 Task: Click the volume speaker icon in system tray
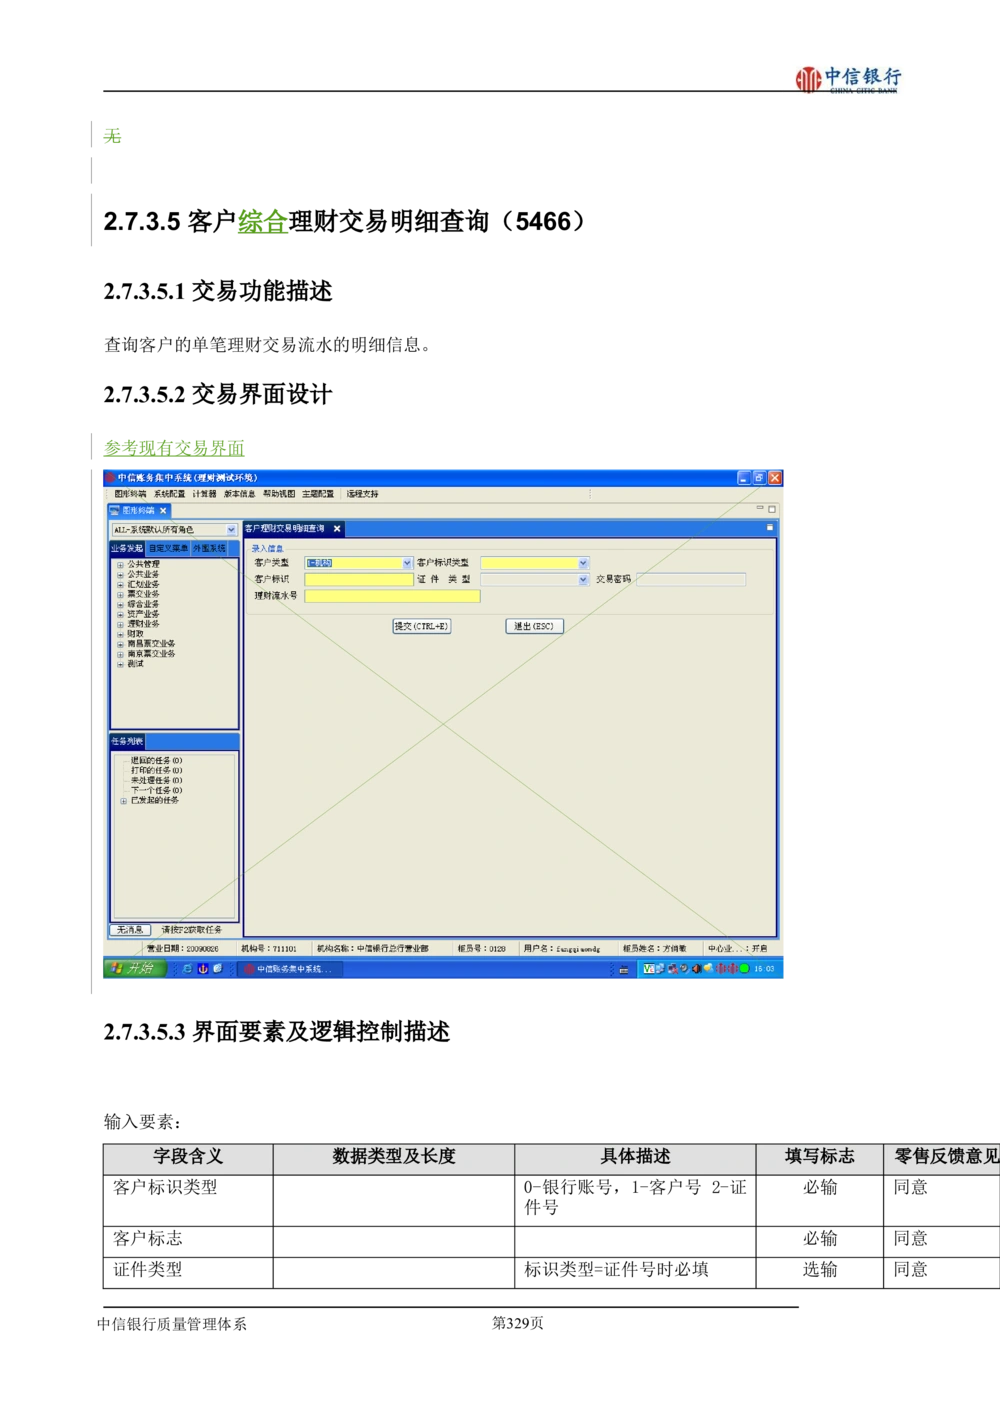(696, 968)
